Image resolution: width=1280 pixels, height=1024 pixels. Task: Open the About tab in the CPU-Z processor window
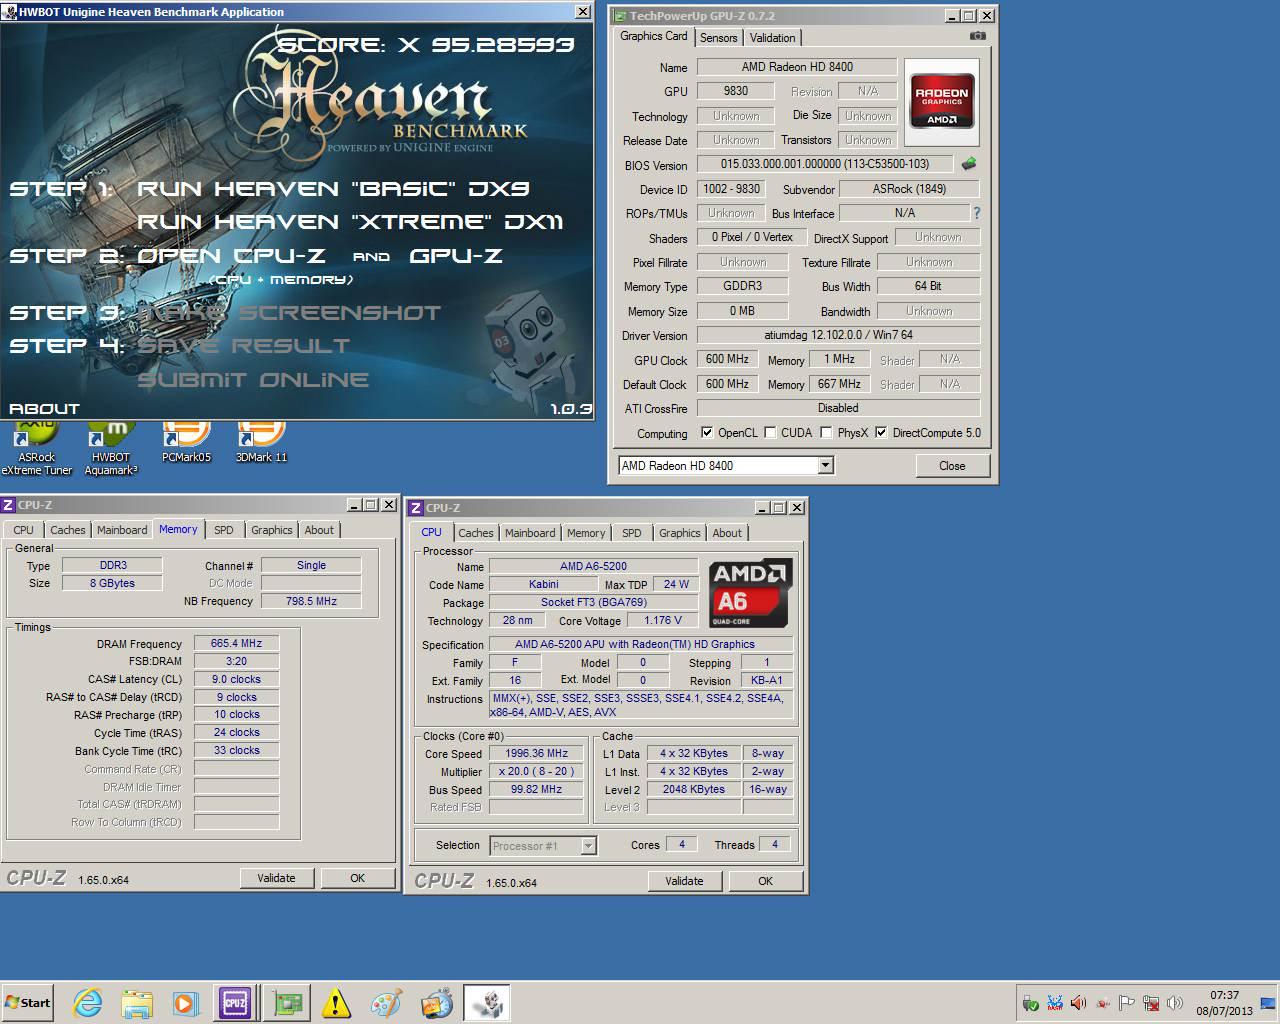coord(727,533)
